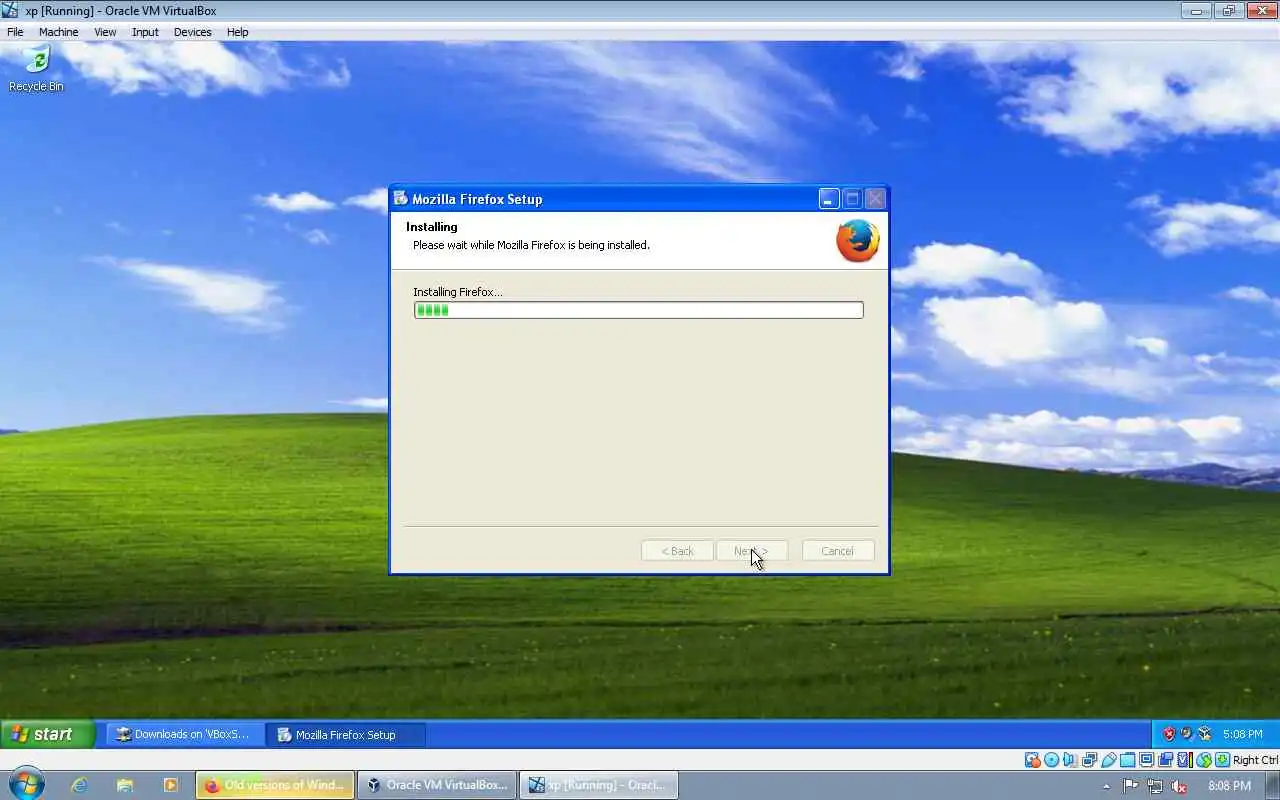Click the network adapters indicator in the VirtualBox status bar
The height and width of the screenshot is (800, 1280).
pos(1089,760)
